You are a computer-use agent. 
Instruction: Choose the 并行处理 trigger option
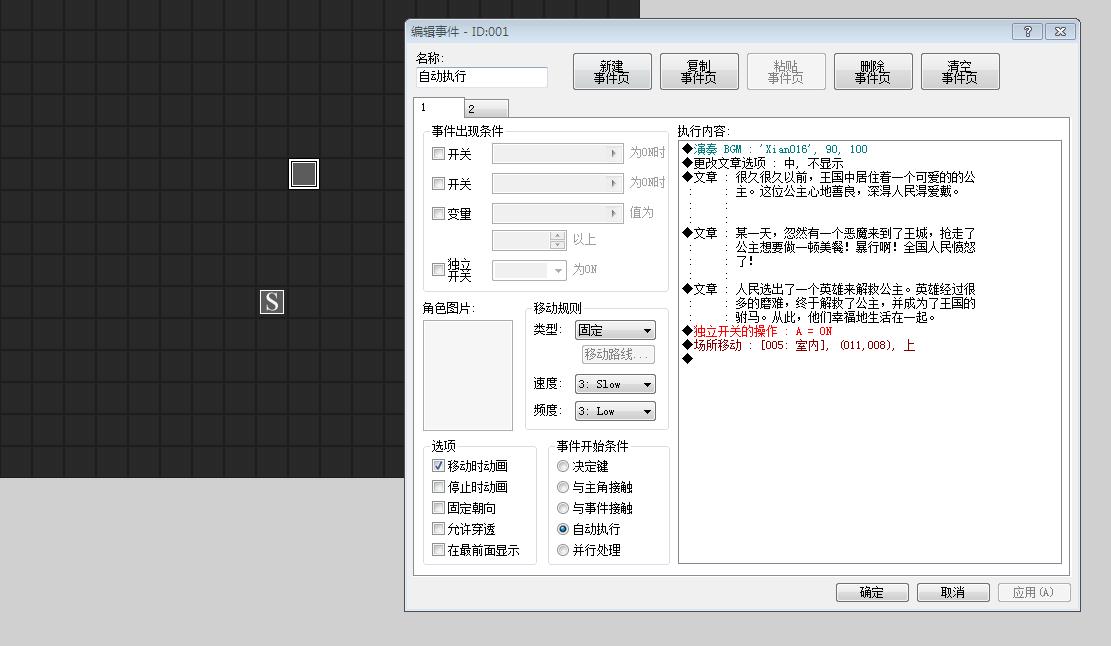pyautogui.click(x=563, y=550)
